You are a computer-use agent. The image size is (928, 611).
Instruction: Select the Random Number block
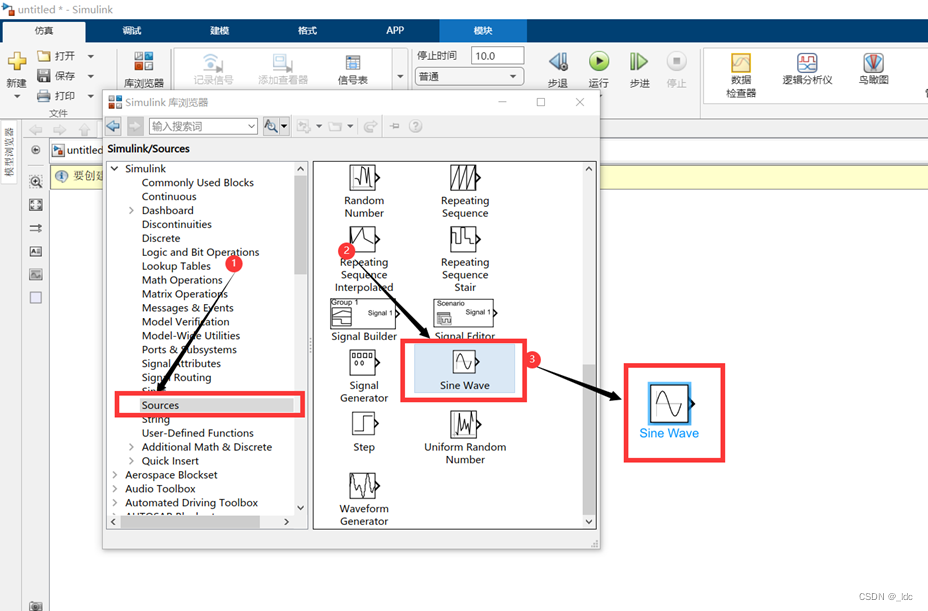pos(364,191)
